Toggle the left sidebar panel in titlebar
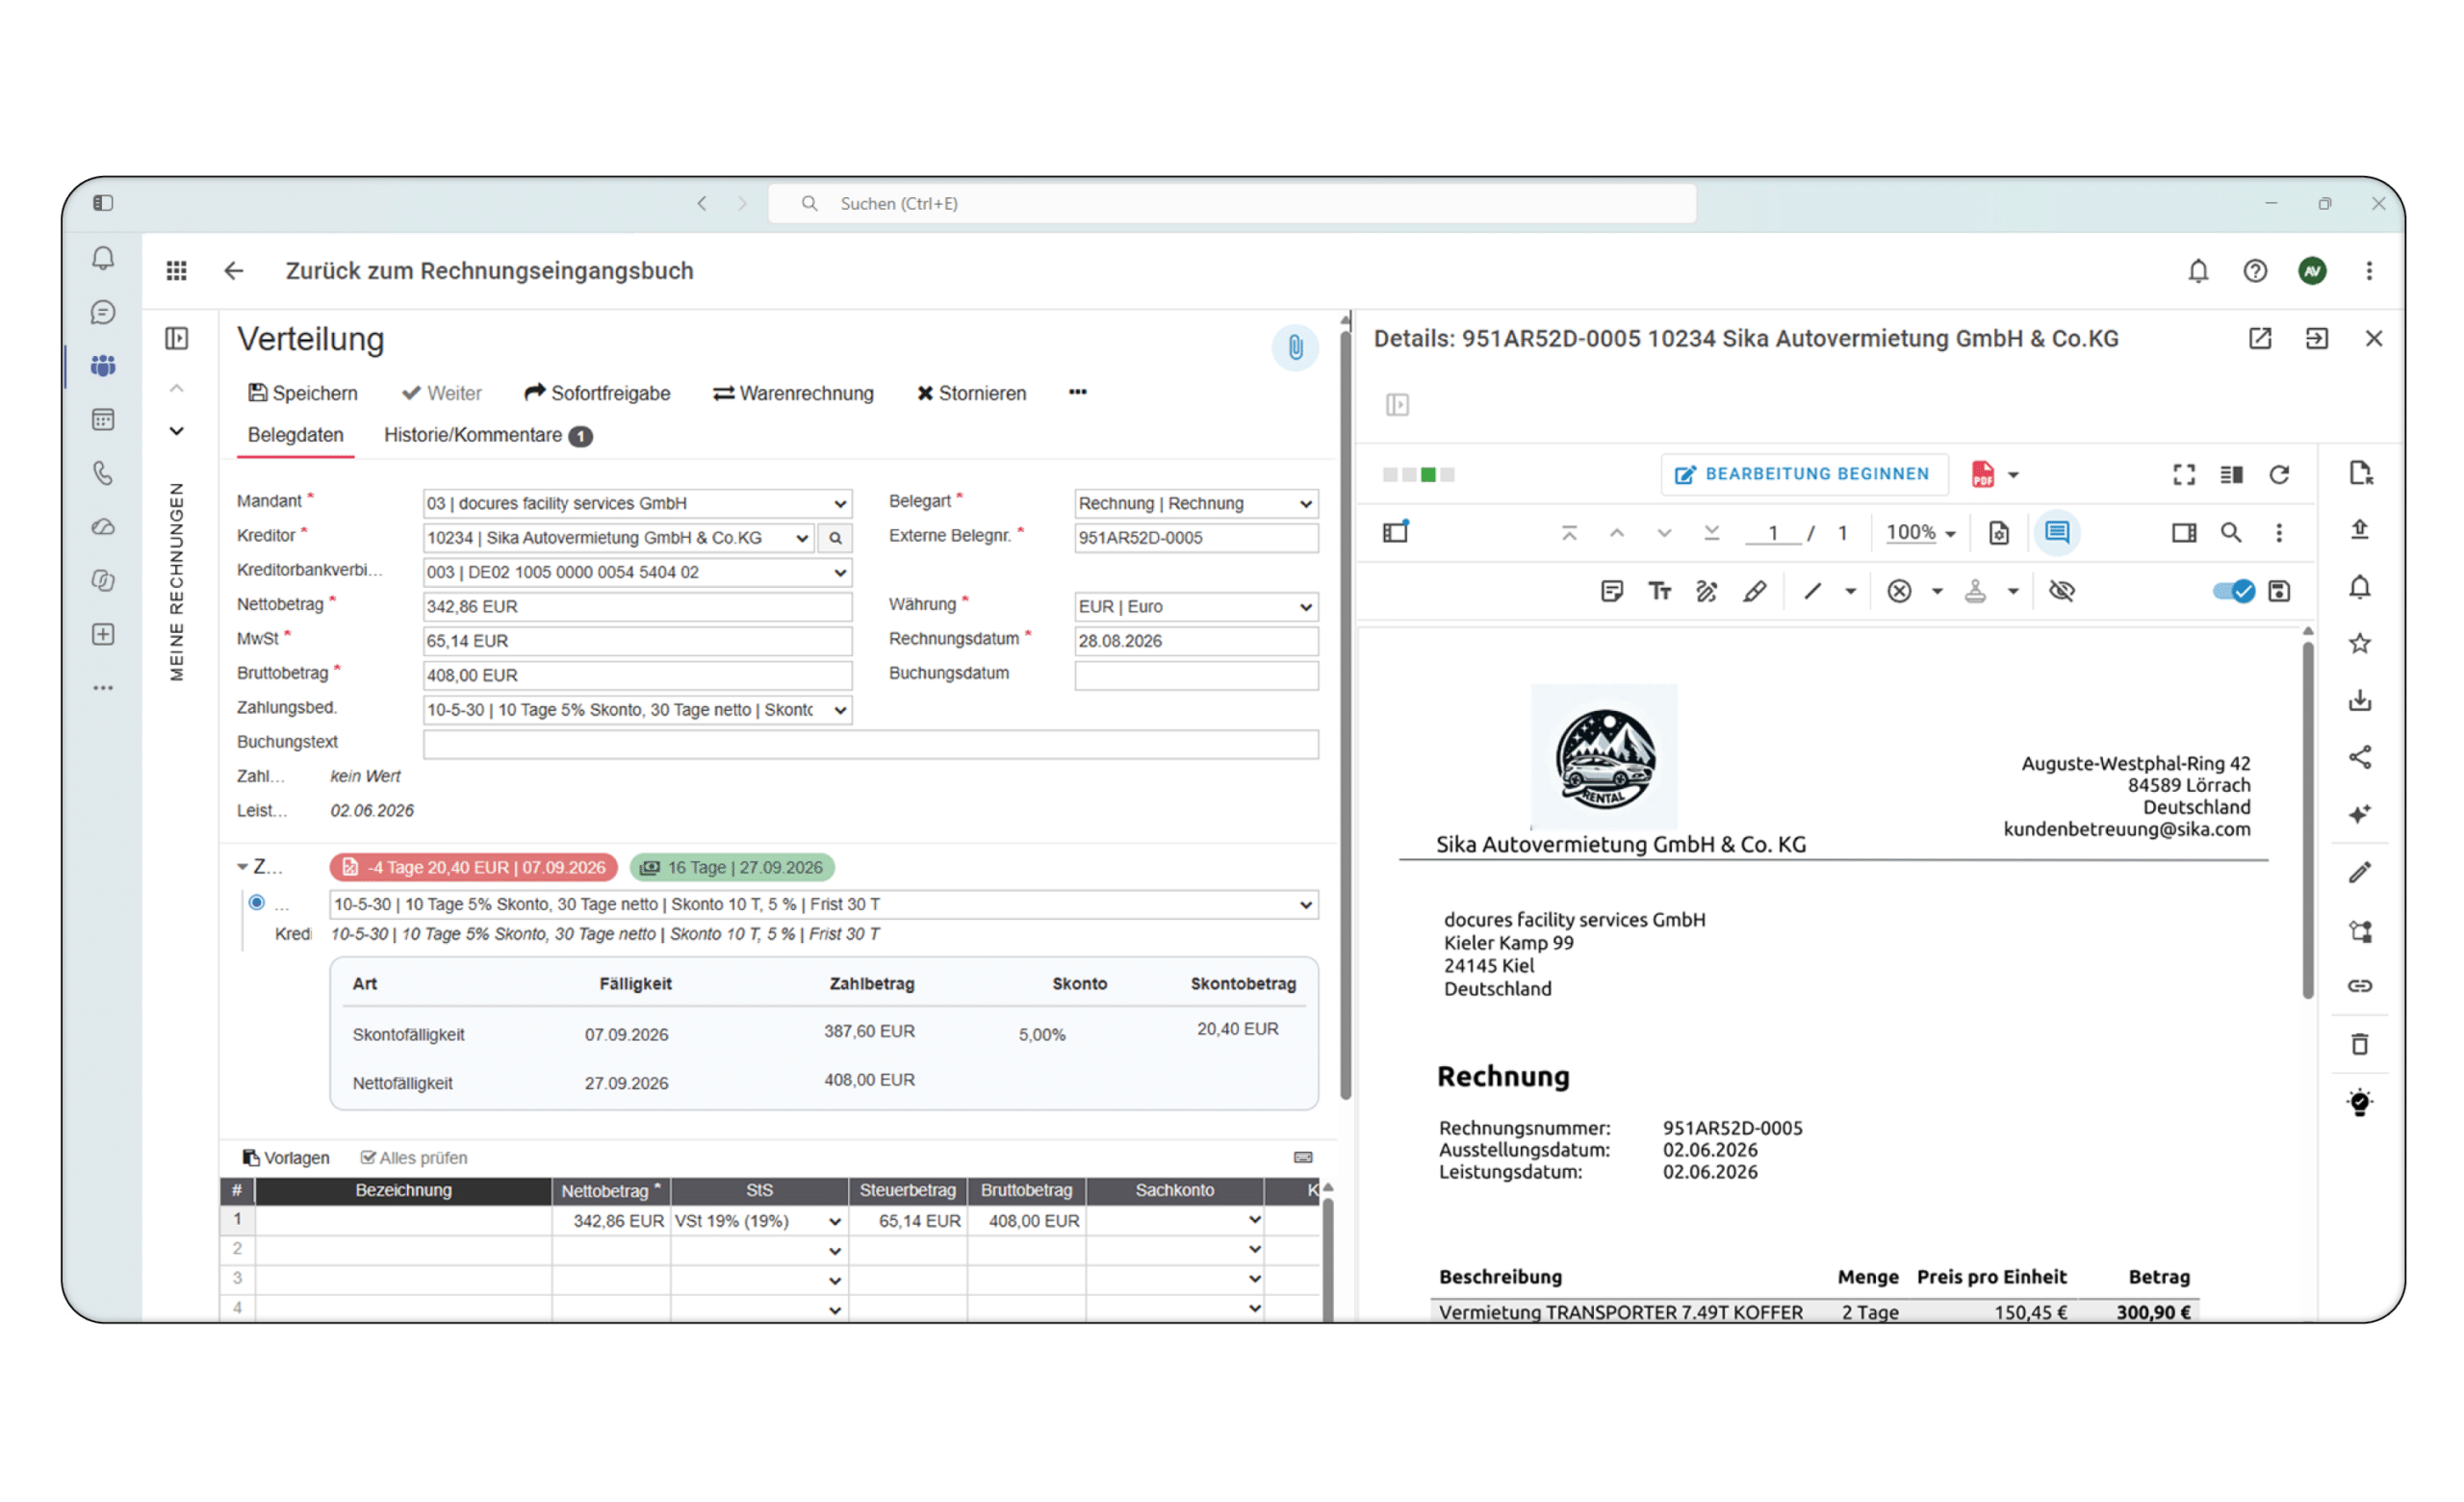2464x1502 pixels. coord(103,203)
